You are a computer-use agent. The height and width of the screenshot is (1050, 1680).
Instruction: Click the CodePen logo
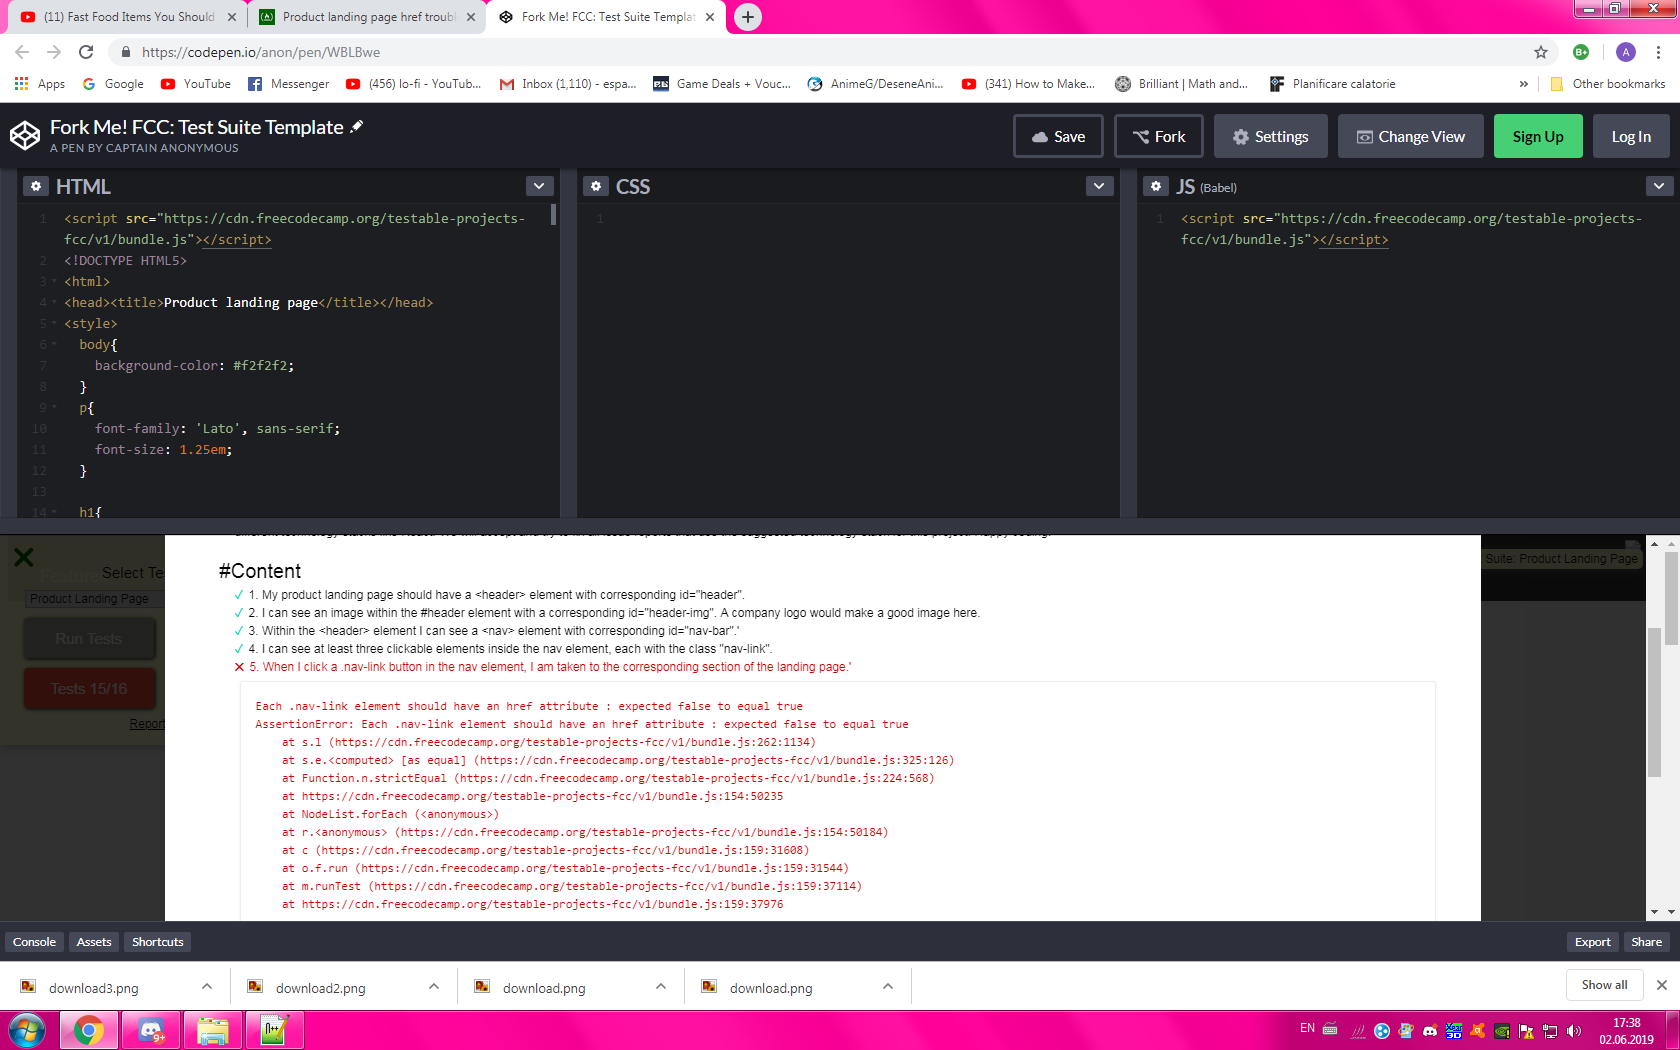click(25, 134)
